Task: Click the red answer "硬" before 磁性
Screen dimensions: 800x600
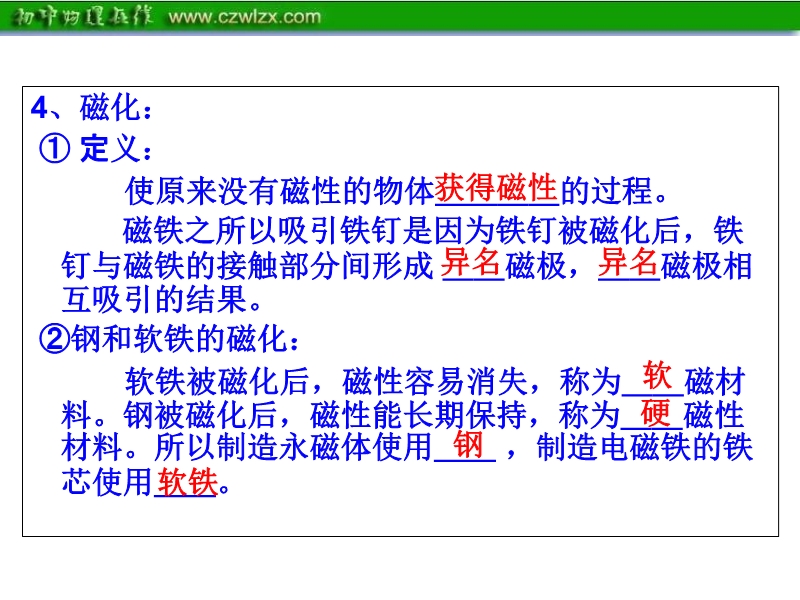Action: coord(655,412)
